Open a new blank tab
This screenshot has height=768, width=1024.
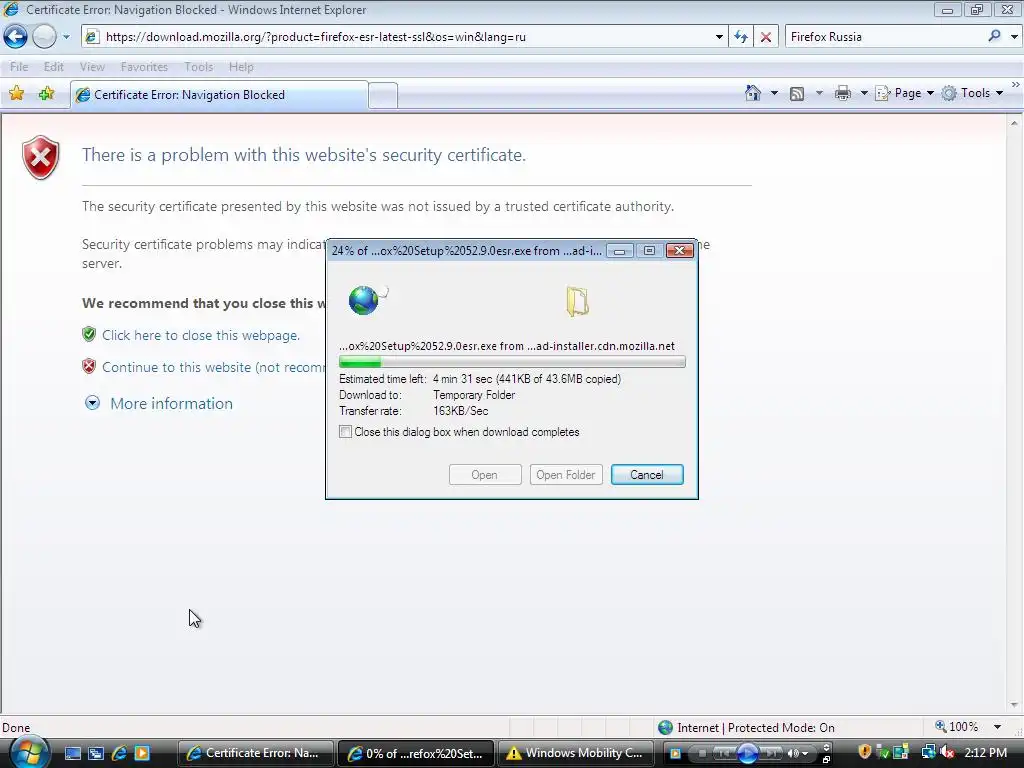pyautogui.click(x=383, y=95)
